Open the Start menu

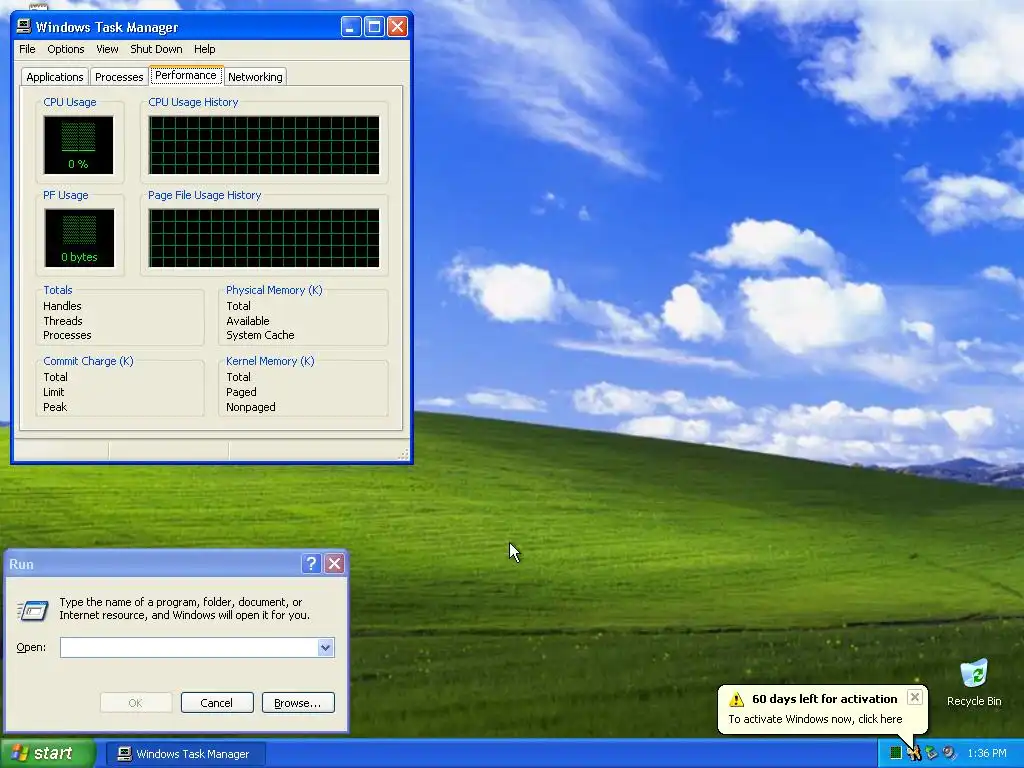[x=48, y=754]
